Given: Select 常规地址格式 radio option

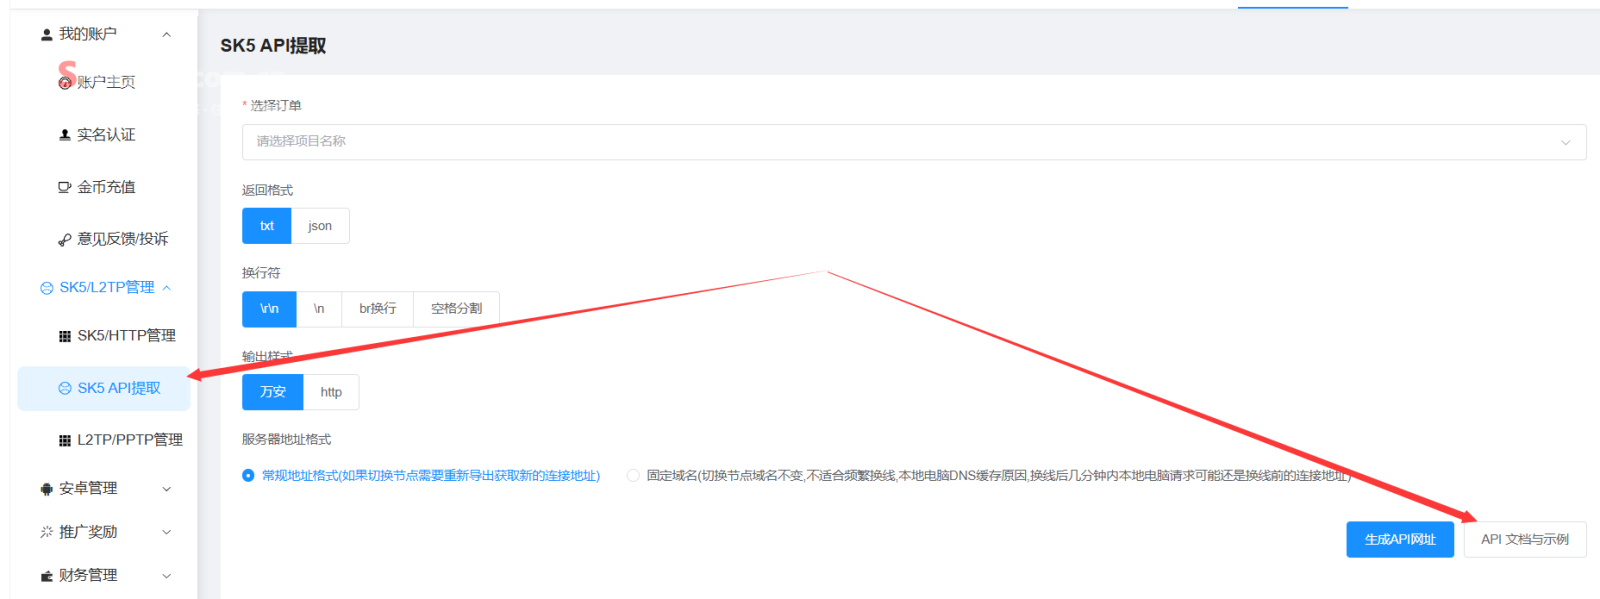Looking at the screenshot, I should [x=248, y=476].
